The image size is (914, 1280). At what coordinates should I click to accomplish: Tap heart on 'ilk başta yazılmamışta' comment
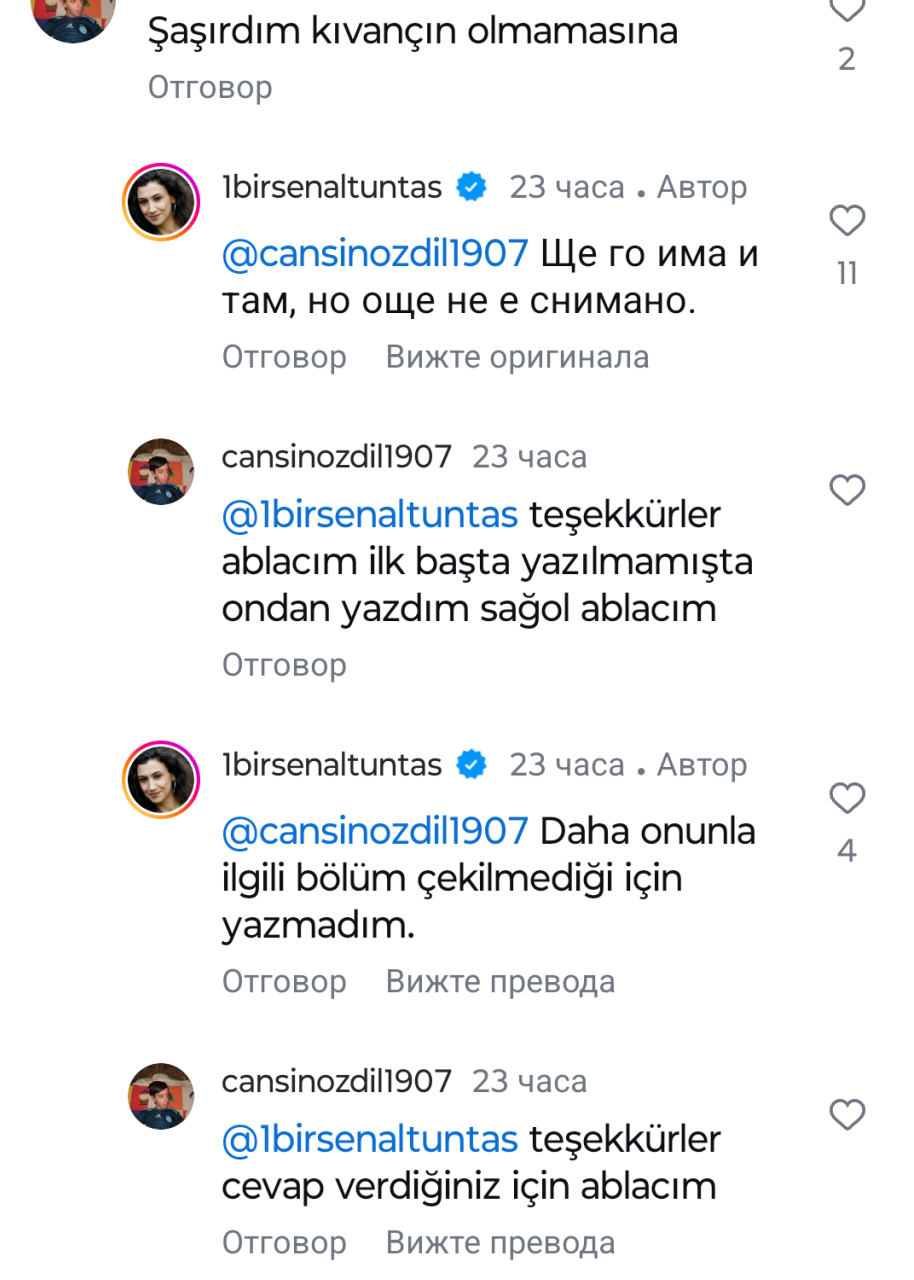click(847, 491)
